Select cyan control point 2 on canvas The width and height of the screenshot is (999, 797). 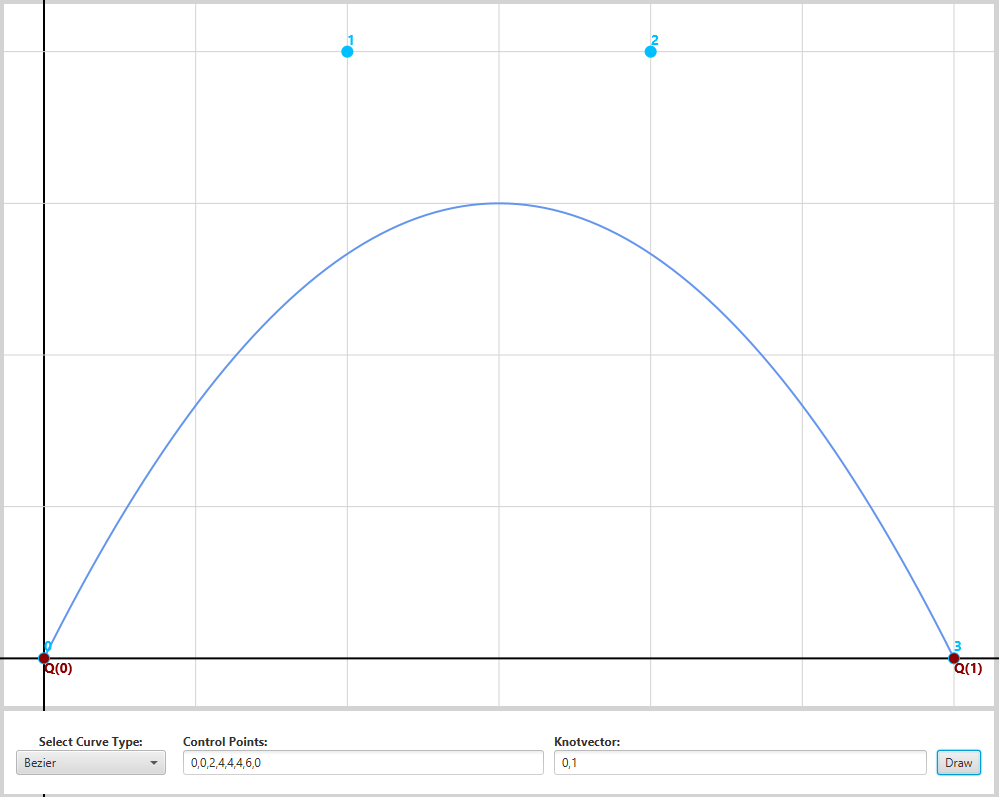(650, 51)
